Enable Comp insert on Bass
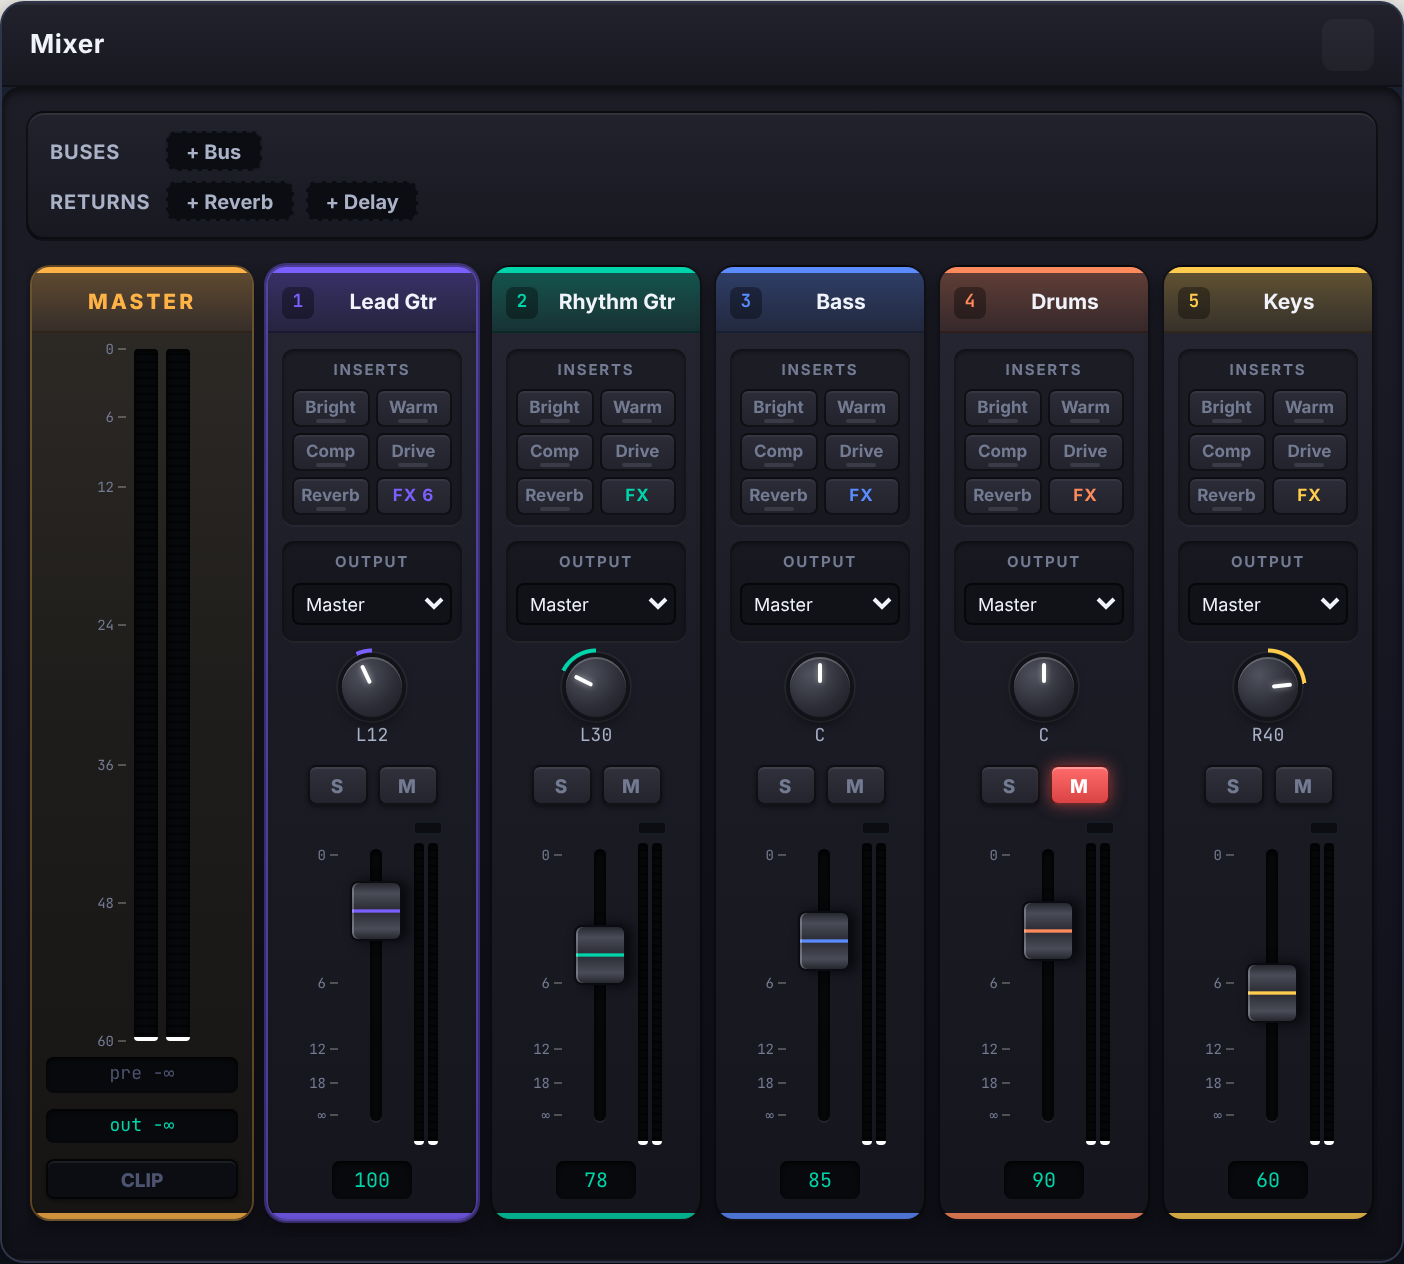Viewport: 1404px width, 1264px height. (779, 452)
